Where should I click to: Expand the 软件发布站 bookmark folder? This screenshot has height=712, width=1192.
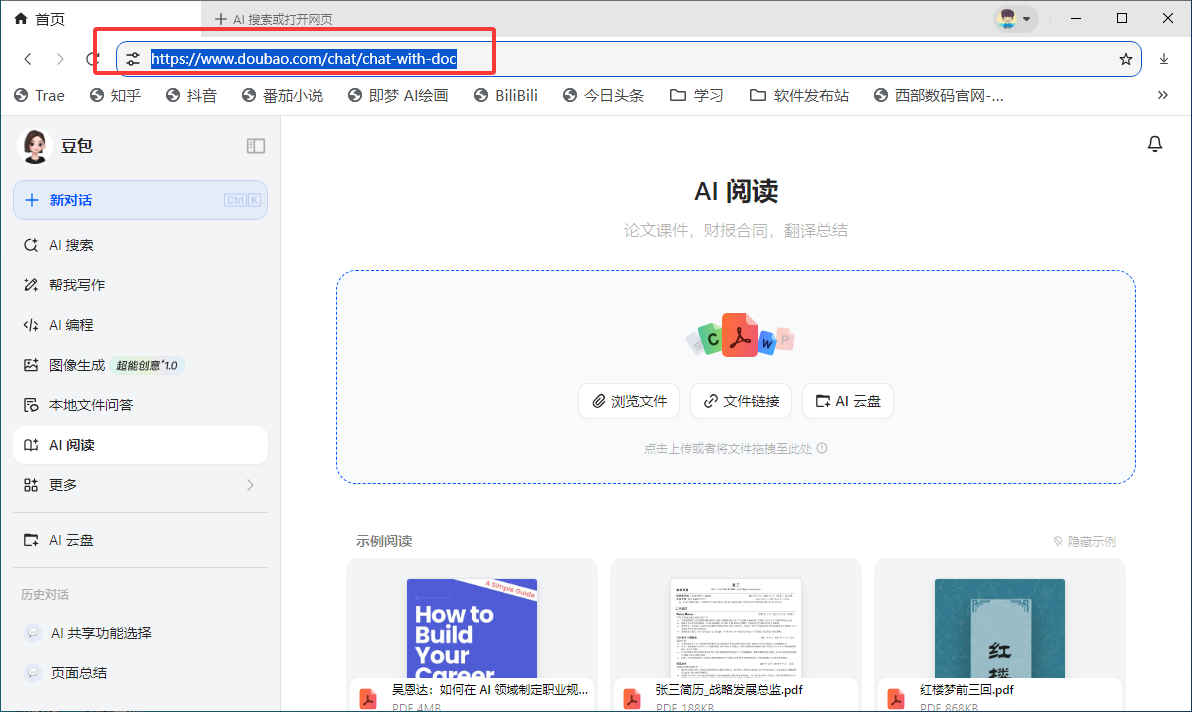pos(799,96)
